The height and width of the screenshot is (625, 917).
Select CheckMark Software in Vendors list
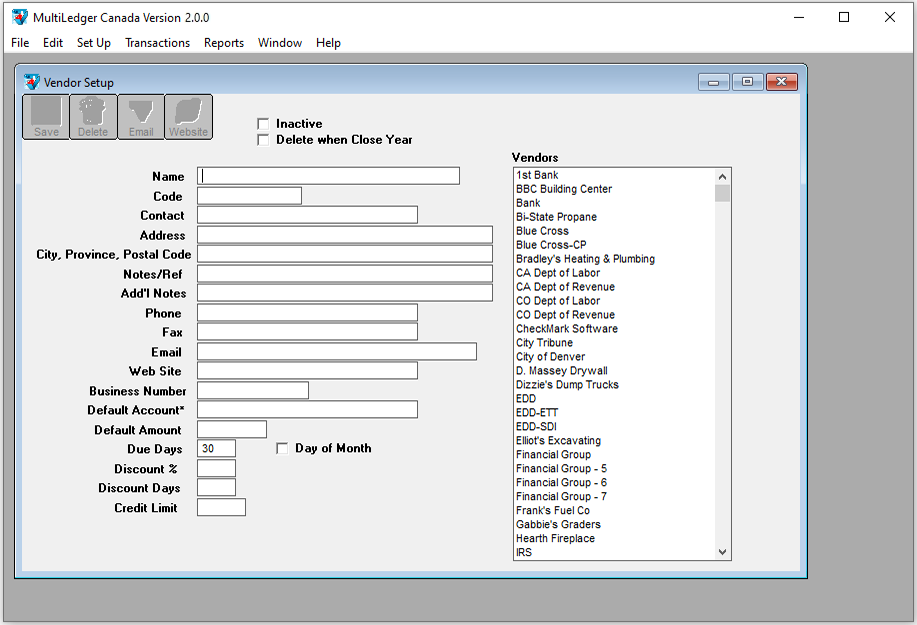pos(566,329)
